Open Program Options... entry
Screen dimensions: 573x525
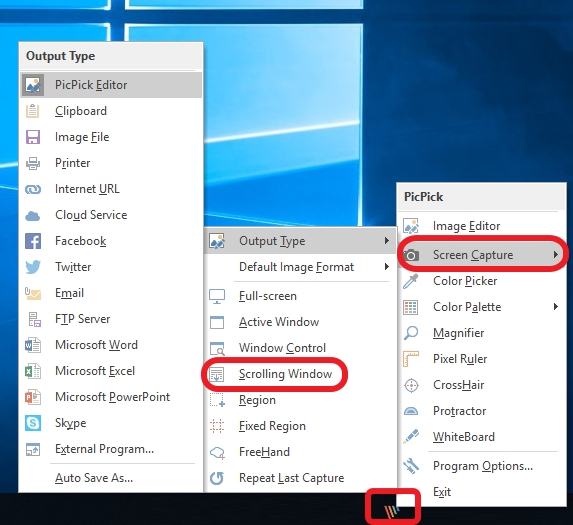pyautogui.click(x=482, y=466)
